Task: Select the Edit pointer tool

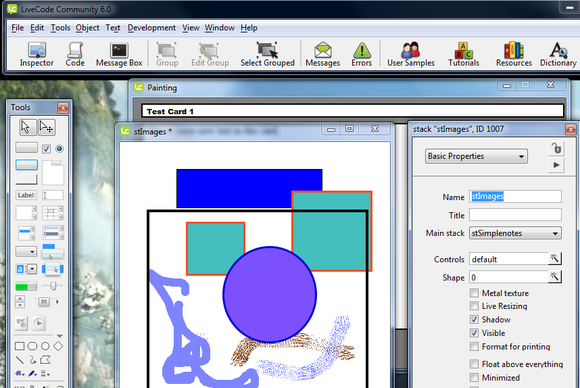Action: click(x=47, y=127)
